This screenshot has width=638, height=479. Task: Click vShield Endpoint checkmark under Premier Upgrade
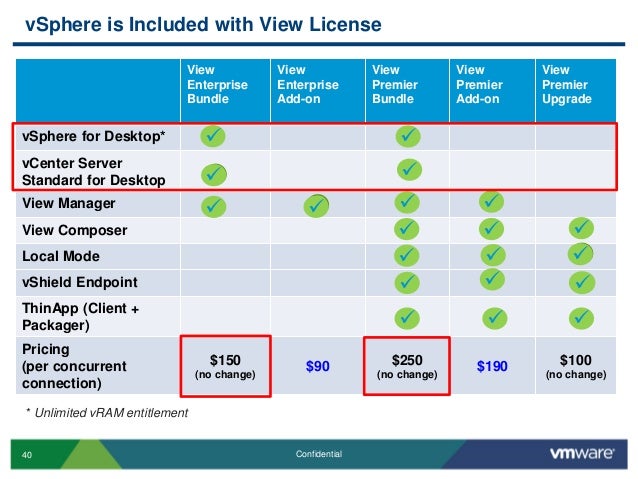pos(582,282)
